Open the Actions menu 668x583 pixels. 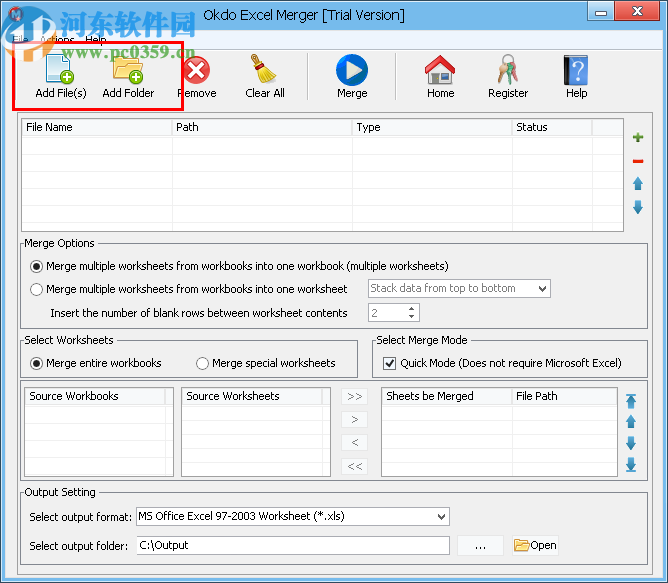point(57,40)
